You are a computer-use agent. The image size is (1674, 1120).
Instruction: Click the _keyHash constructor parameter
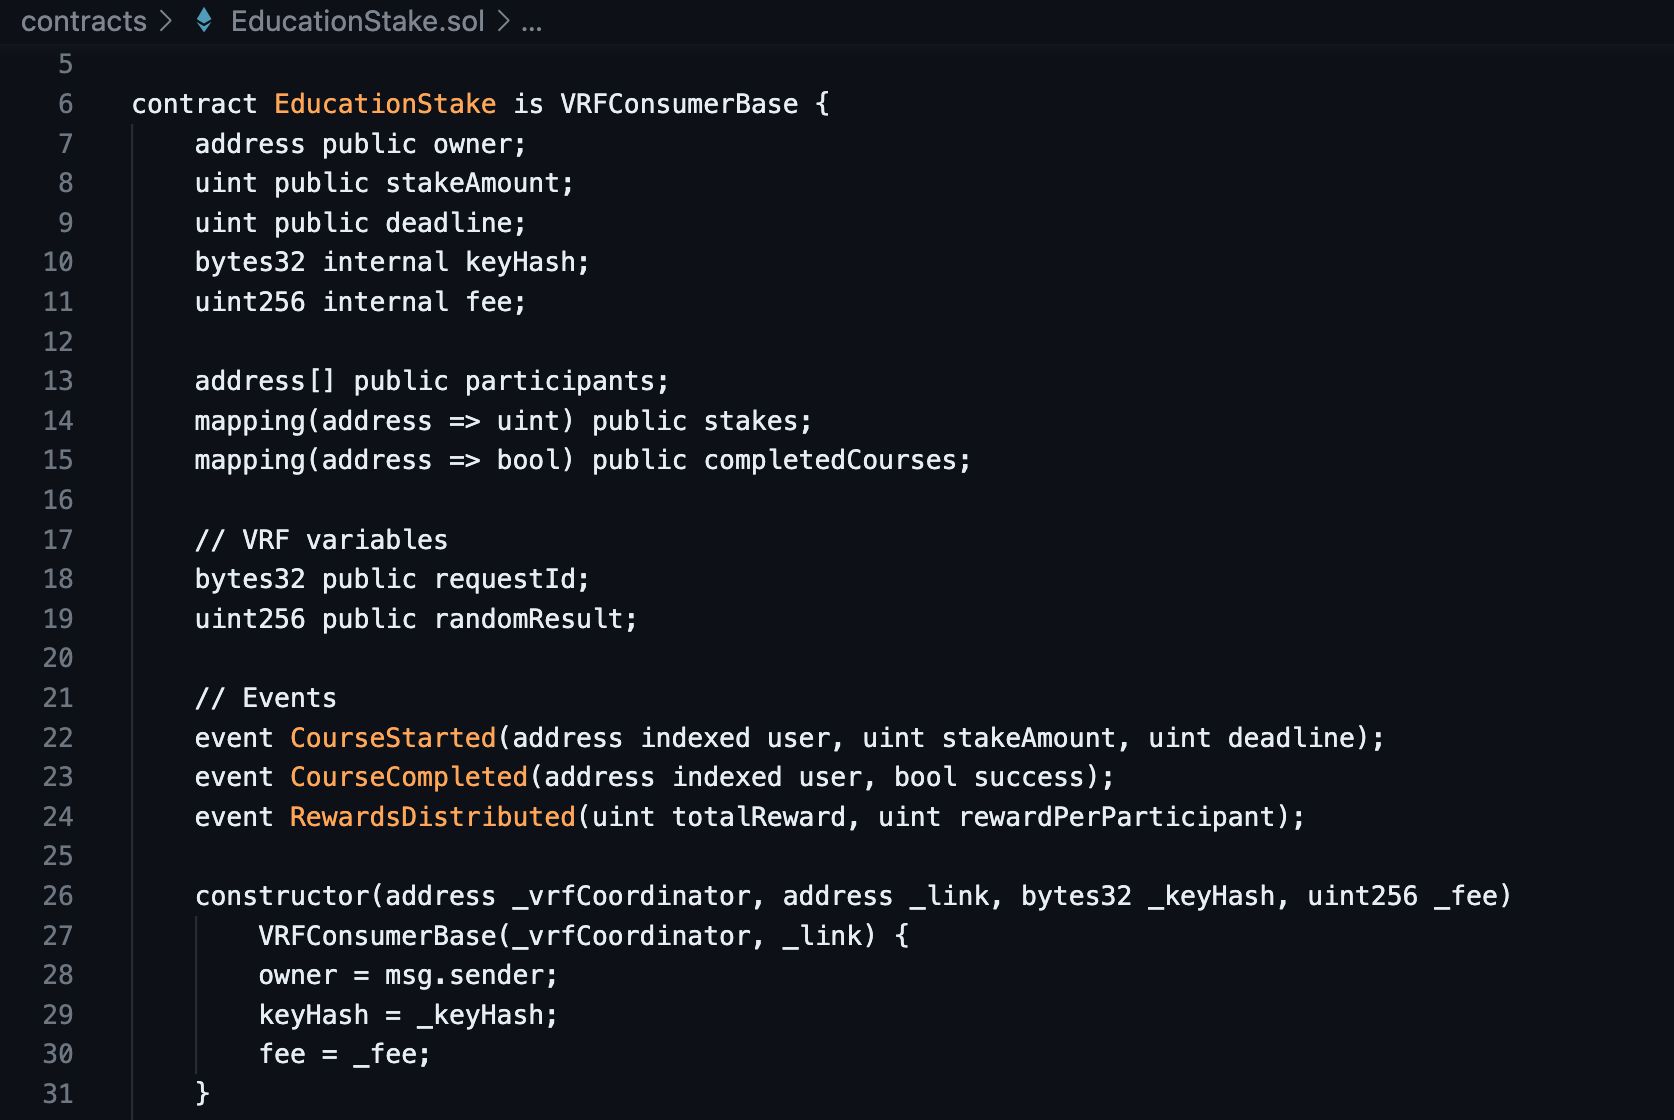(x=1212, y=896)
